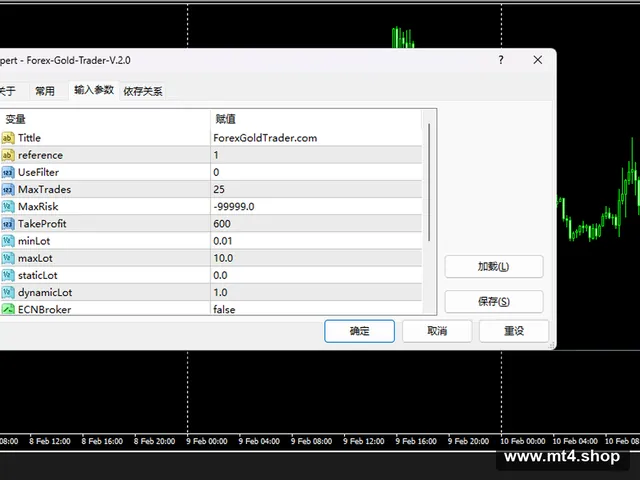Screen dimensions: 640x480
Task: Select the TakeProfit variable name
Action: [42, 224]
